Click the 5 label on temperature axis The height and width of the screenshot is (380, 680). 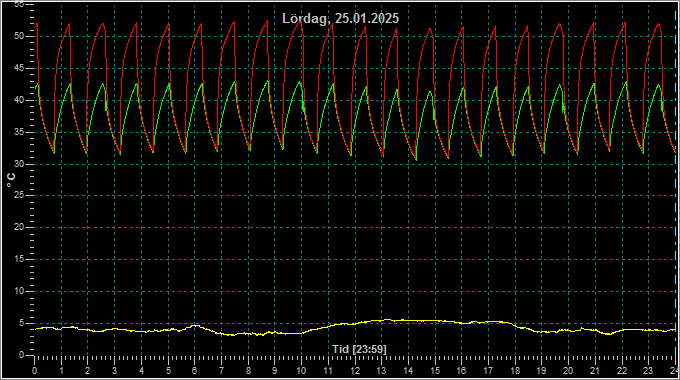coord(21,323)
